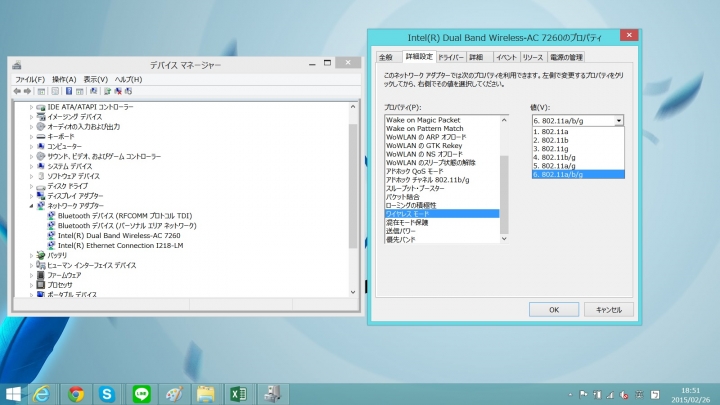The image size is (720, 405).
Task: Select Intel(R) Ethernet Connection I218-LM device
Action: tap(120, 246)
